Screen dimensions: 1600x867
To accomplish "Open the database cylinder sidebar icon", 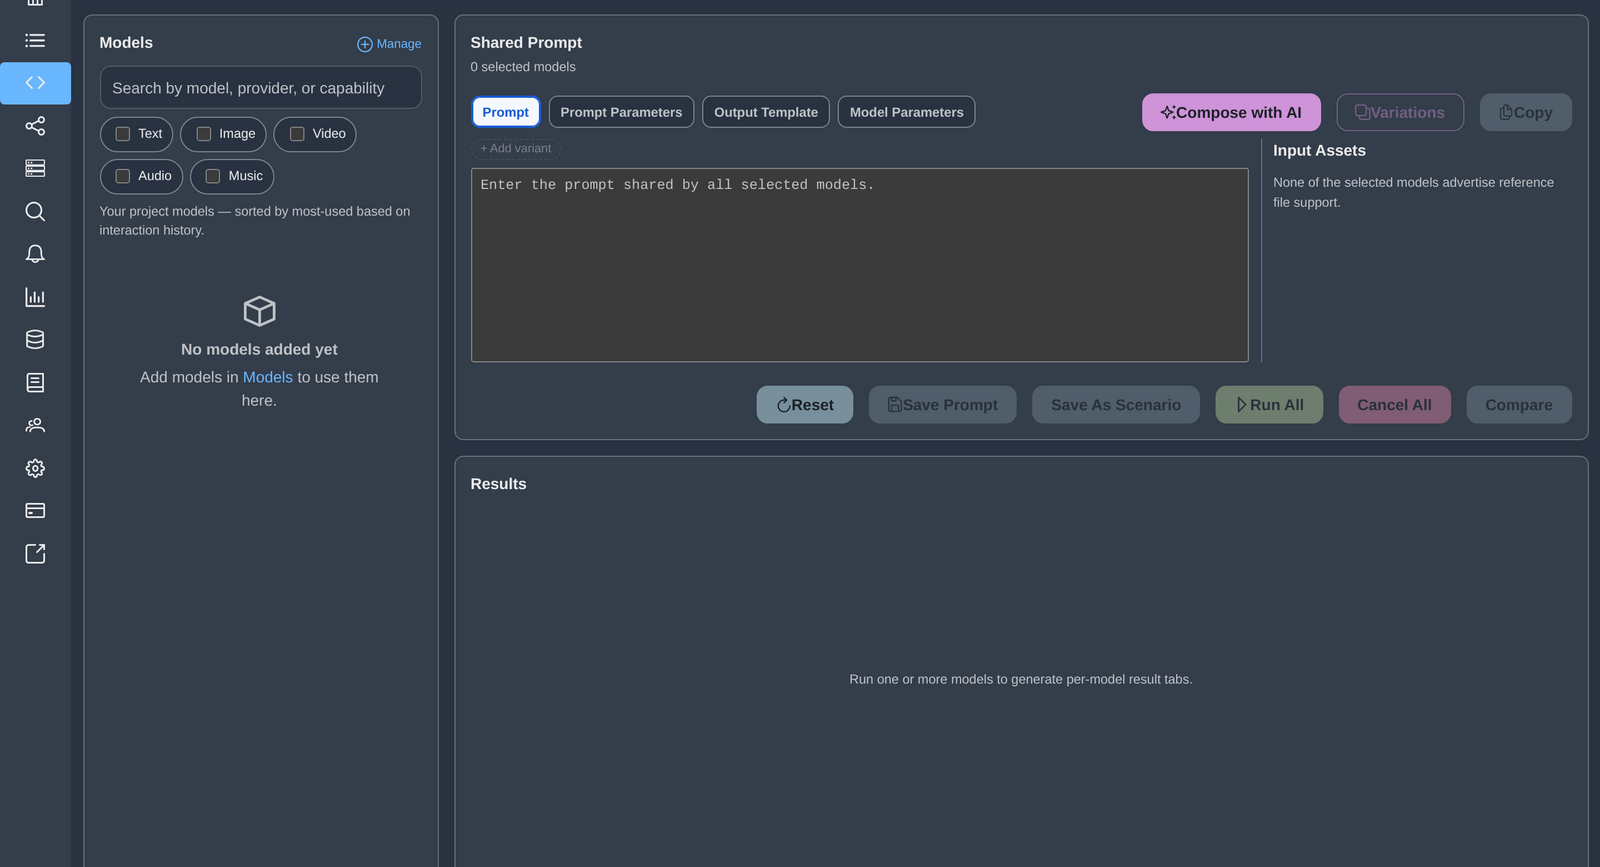I will point(35,340).
